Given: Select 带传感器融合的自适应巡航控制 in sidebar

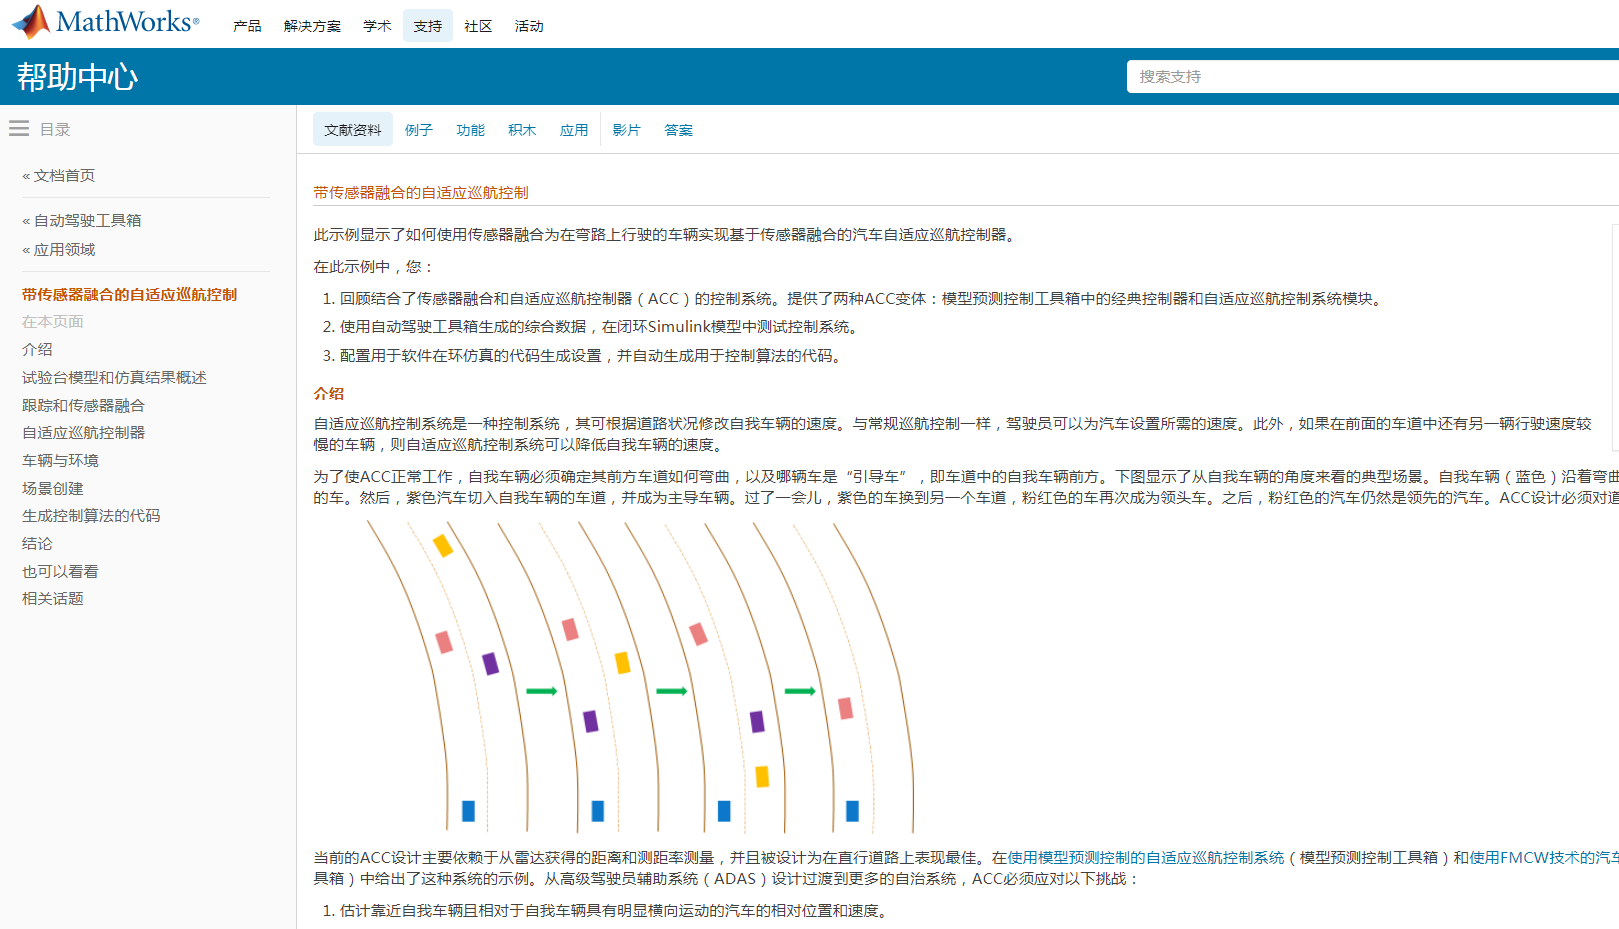Looking at the screenshot, I should tap(130, 295).
